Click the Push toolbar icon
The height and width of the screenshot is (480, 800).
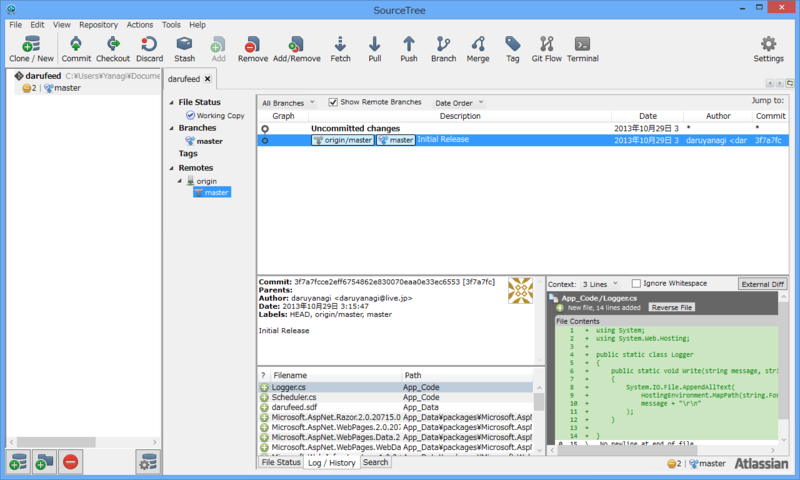click(x=409, y=49)
